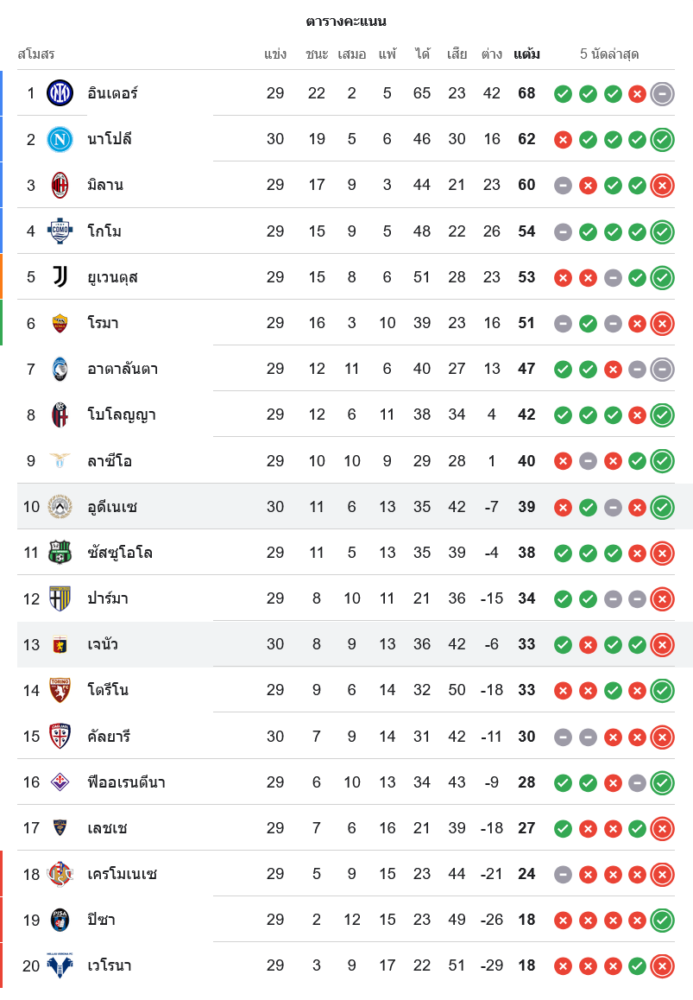
Task: Click the Atalanta club logo
Action: 60,369
